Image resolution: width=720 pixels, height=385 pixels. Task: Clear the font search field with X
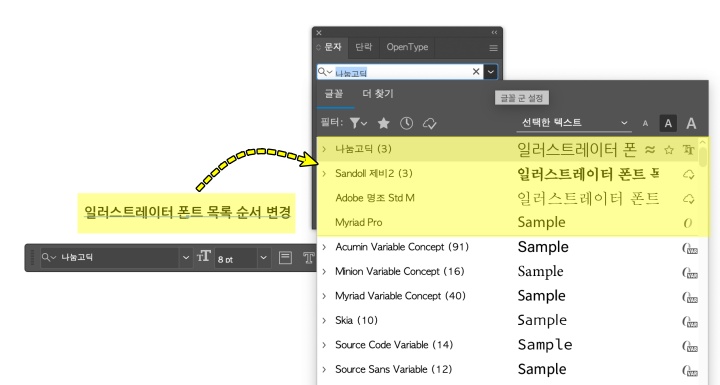476,72
